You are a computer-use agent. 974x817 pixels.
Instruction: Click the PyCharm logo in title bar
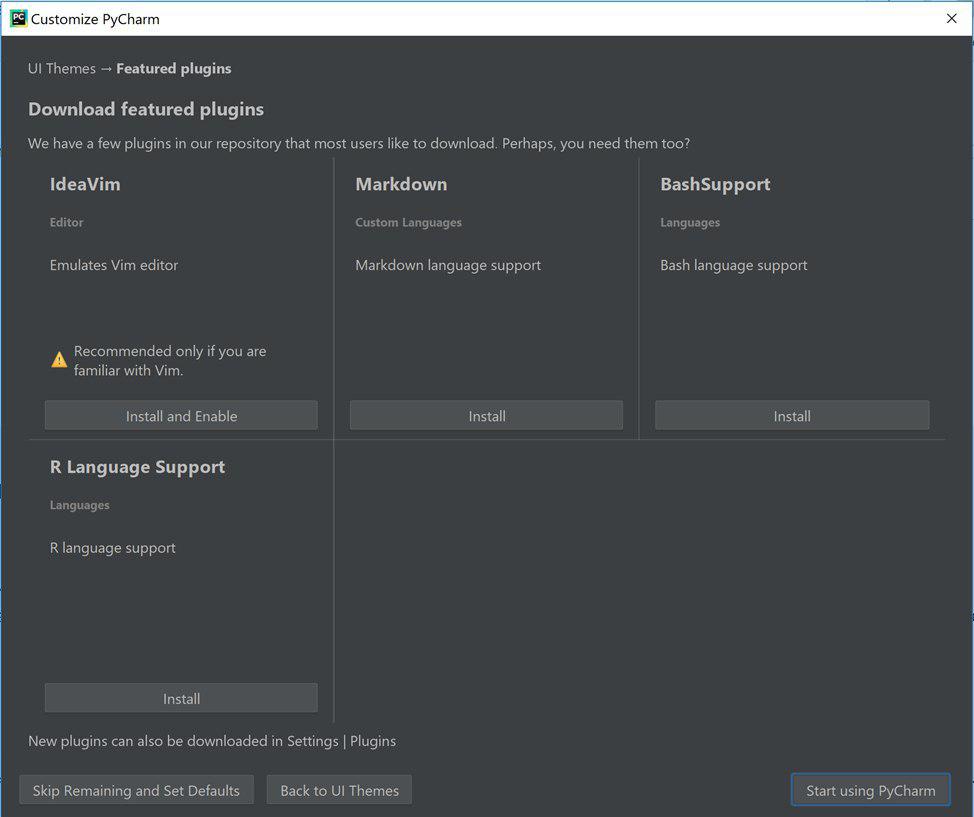tap(18, 18)
